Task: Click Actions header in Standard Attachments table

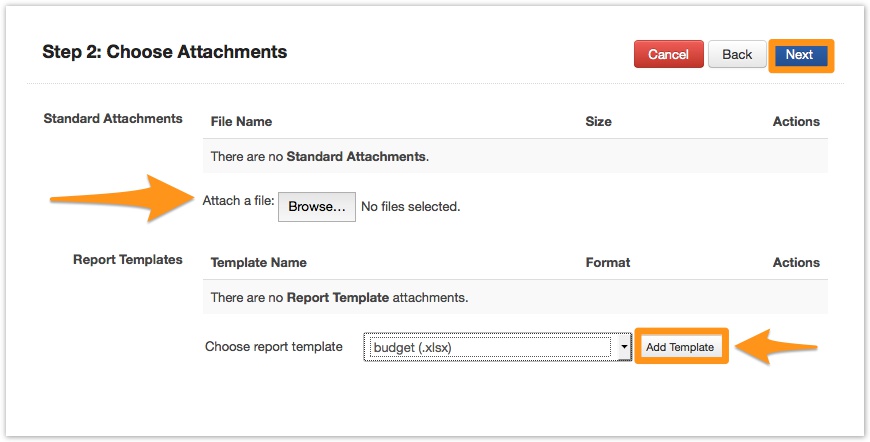Action: 796,122
